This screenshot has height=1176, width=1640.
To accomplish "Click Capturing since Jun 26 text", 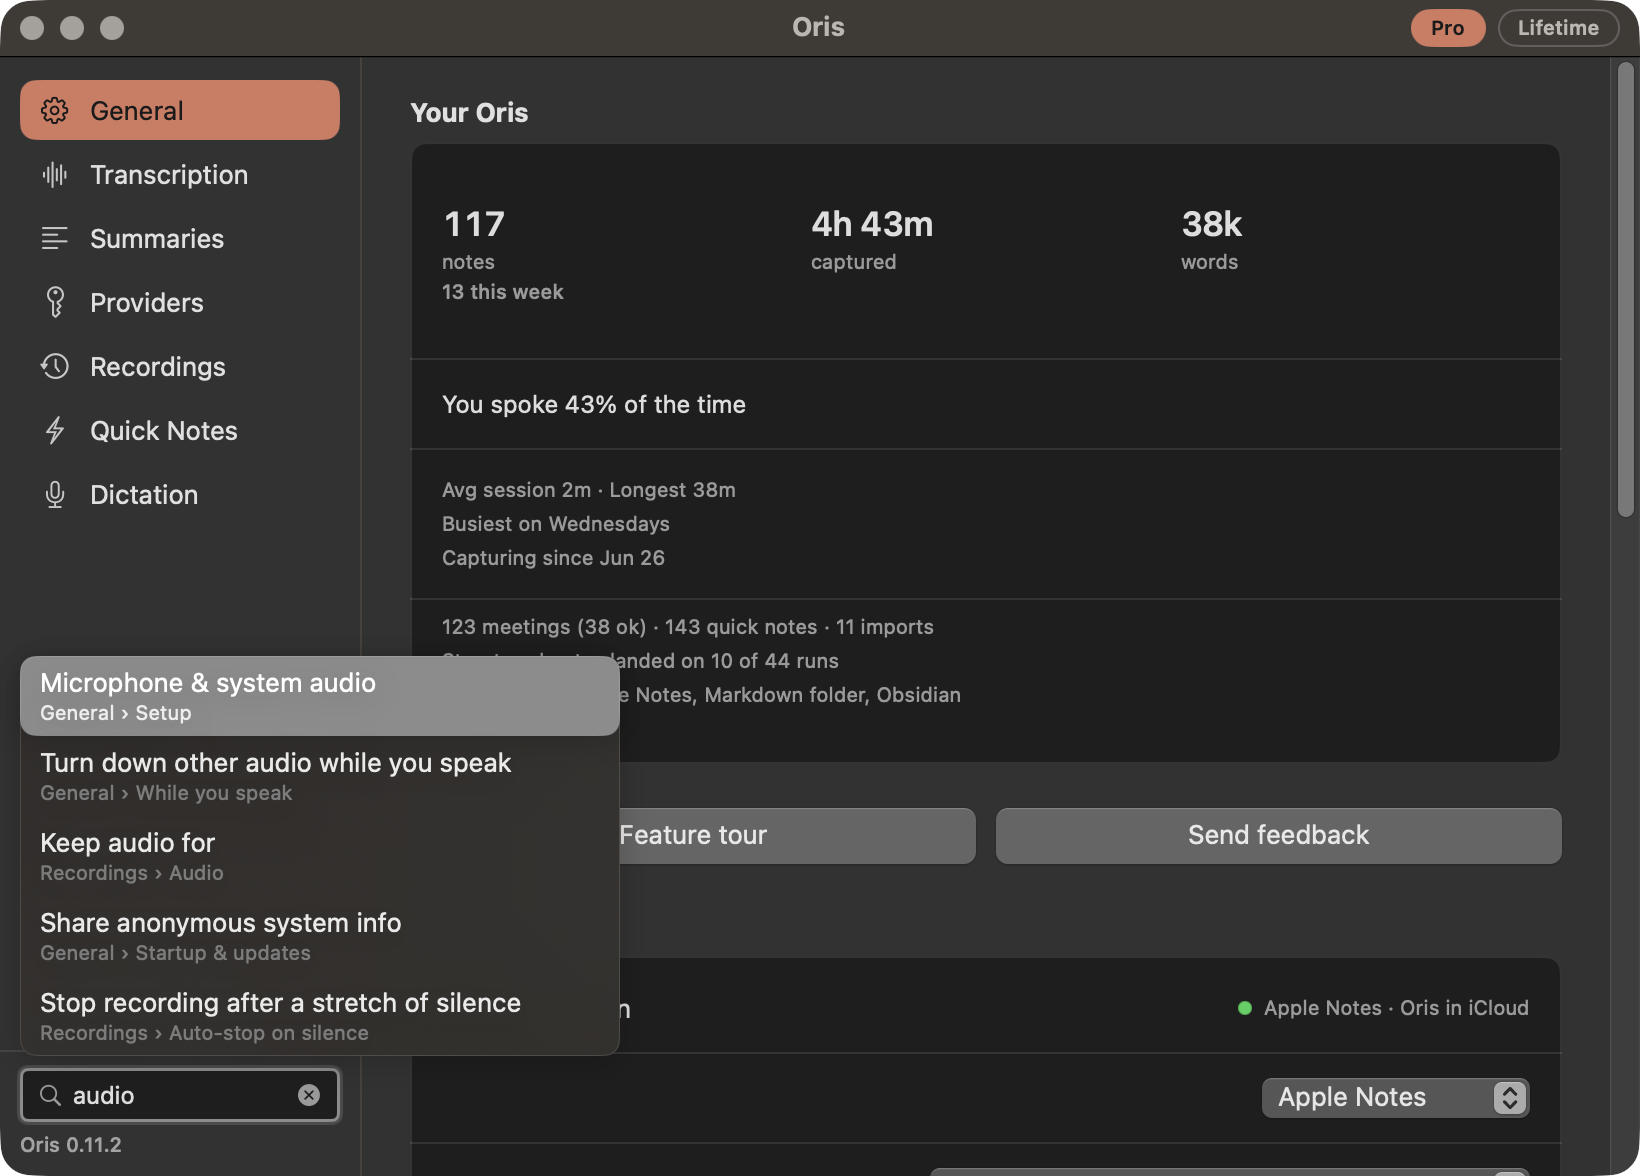I will (553, 558).
